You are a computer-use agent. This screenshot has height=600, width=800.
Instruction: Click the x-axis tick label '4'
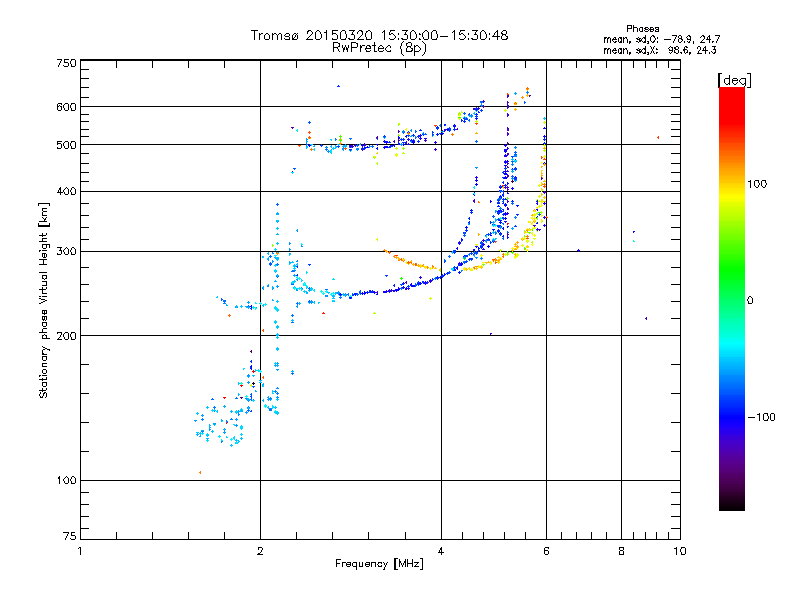(x=441, y=551)
